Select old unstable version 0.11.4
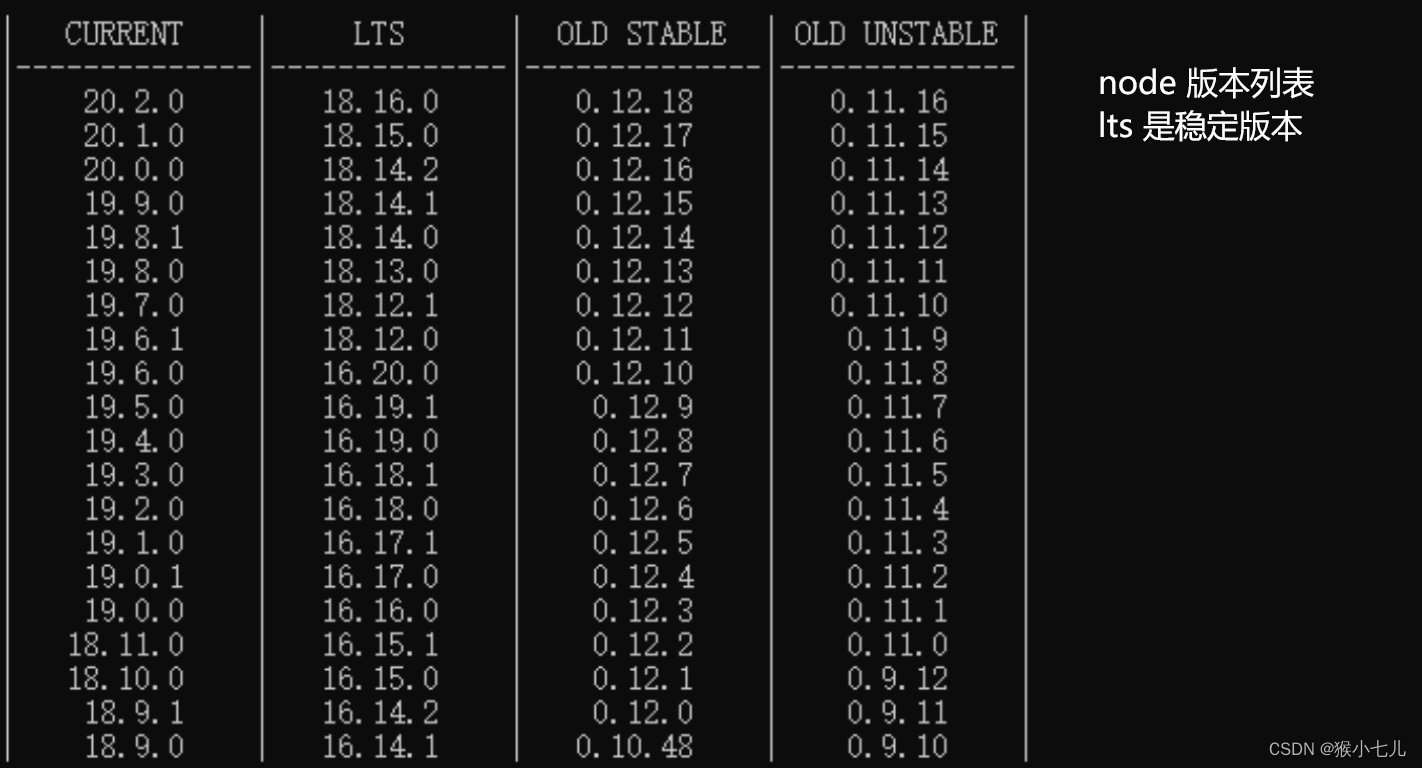 coord(897,509)
